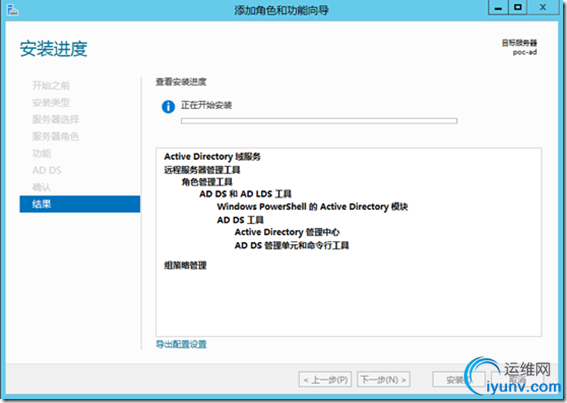This screenshot has height=403, width=567.
Task: Click the target server name poc-ad
Action: (525, 52)
